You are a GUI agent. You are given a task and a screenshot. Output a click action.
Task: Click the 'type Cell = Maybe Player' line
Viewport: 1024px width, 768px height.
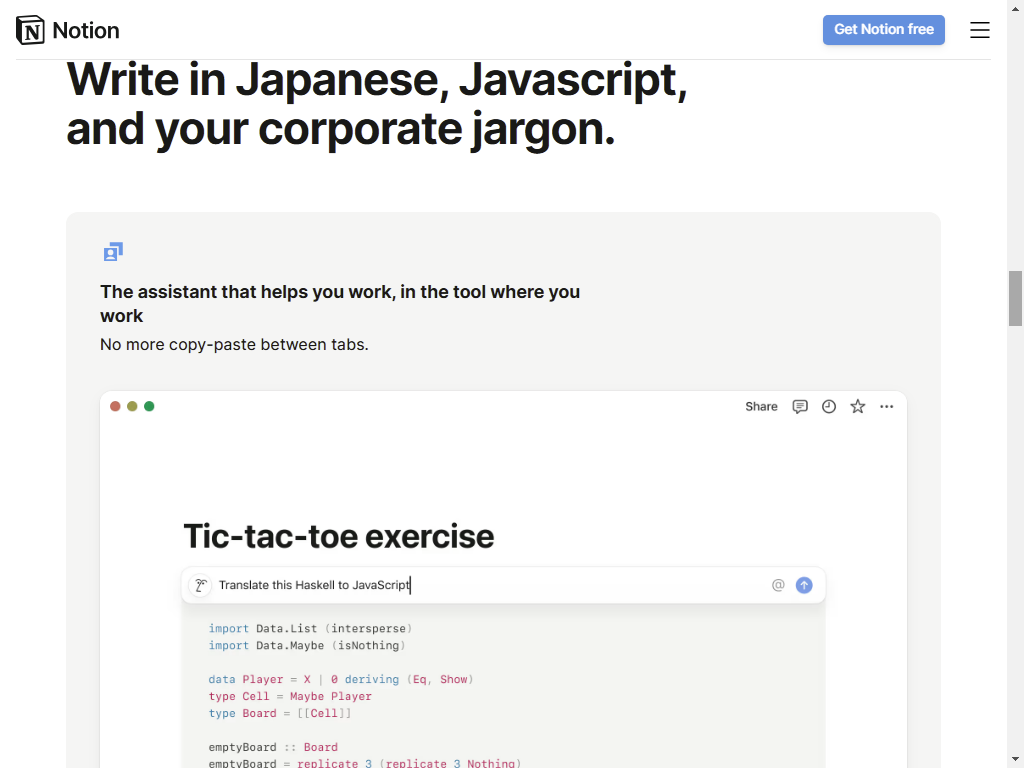coord(290,696)
